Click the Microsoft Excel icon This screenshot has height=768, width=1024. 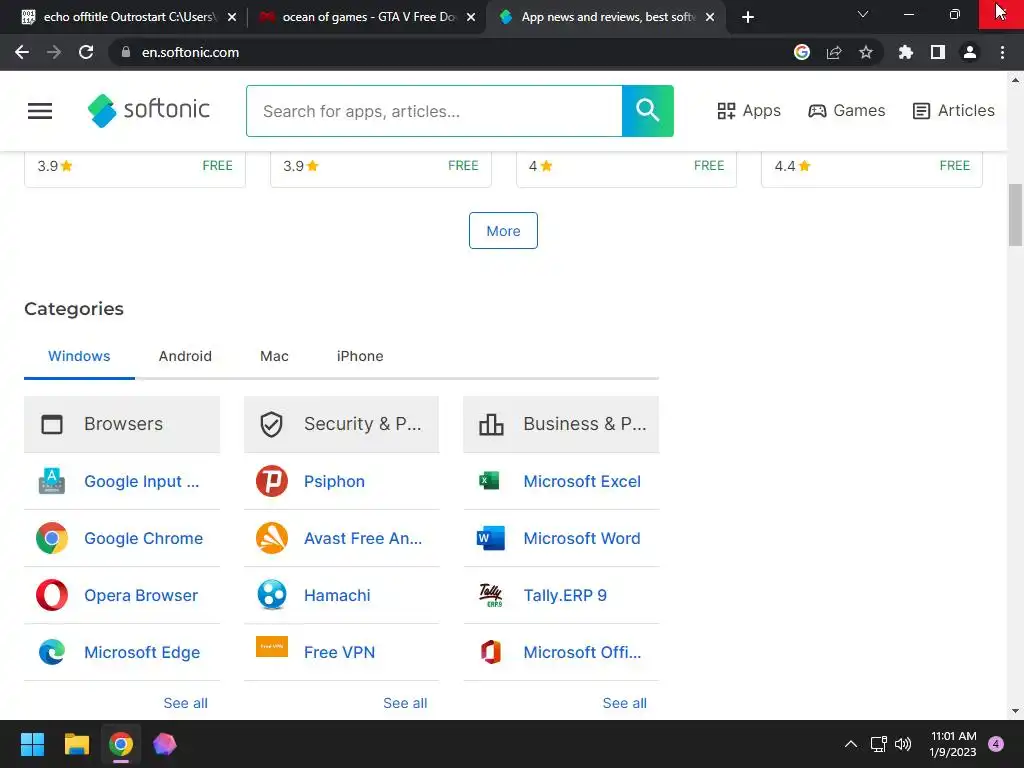(x=489, y=481)
